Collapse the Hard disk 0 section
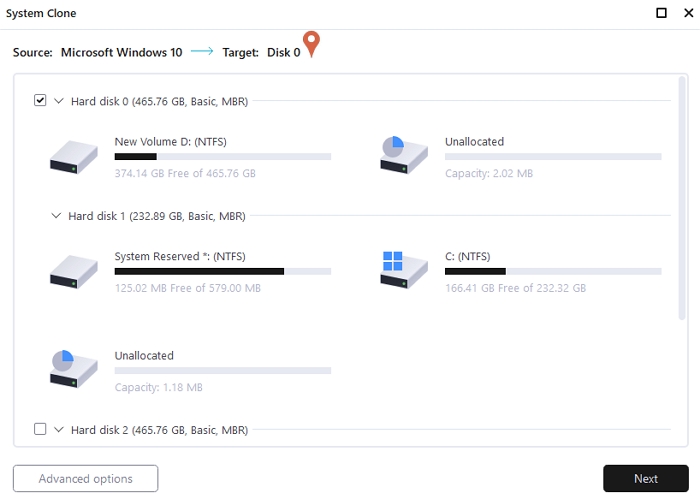700x499 pixels. click(x=58, y=101)
